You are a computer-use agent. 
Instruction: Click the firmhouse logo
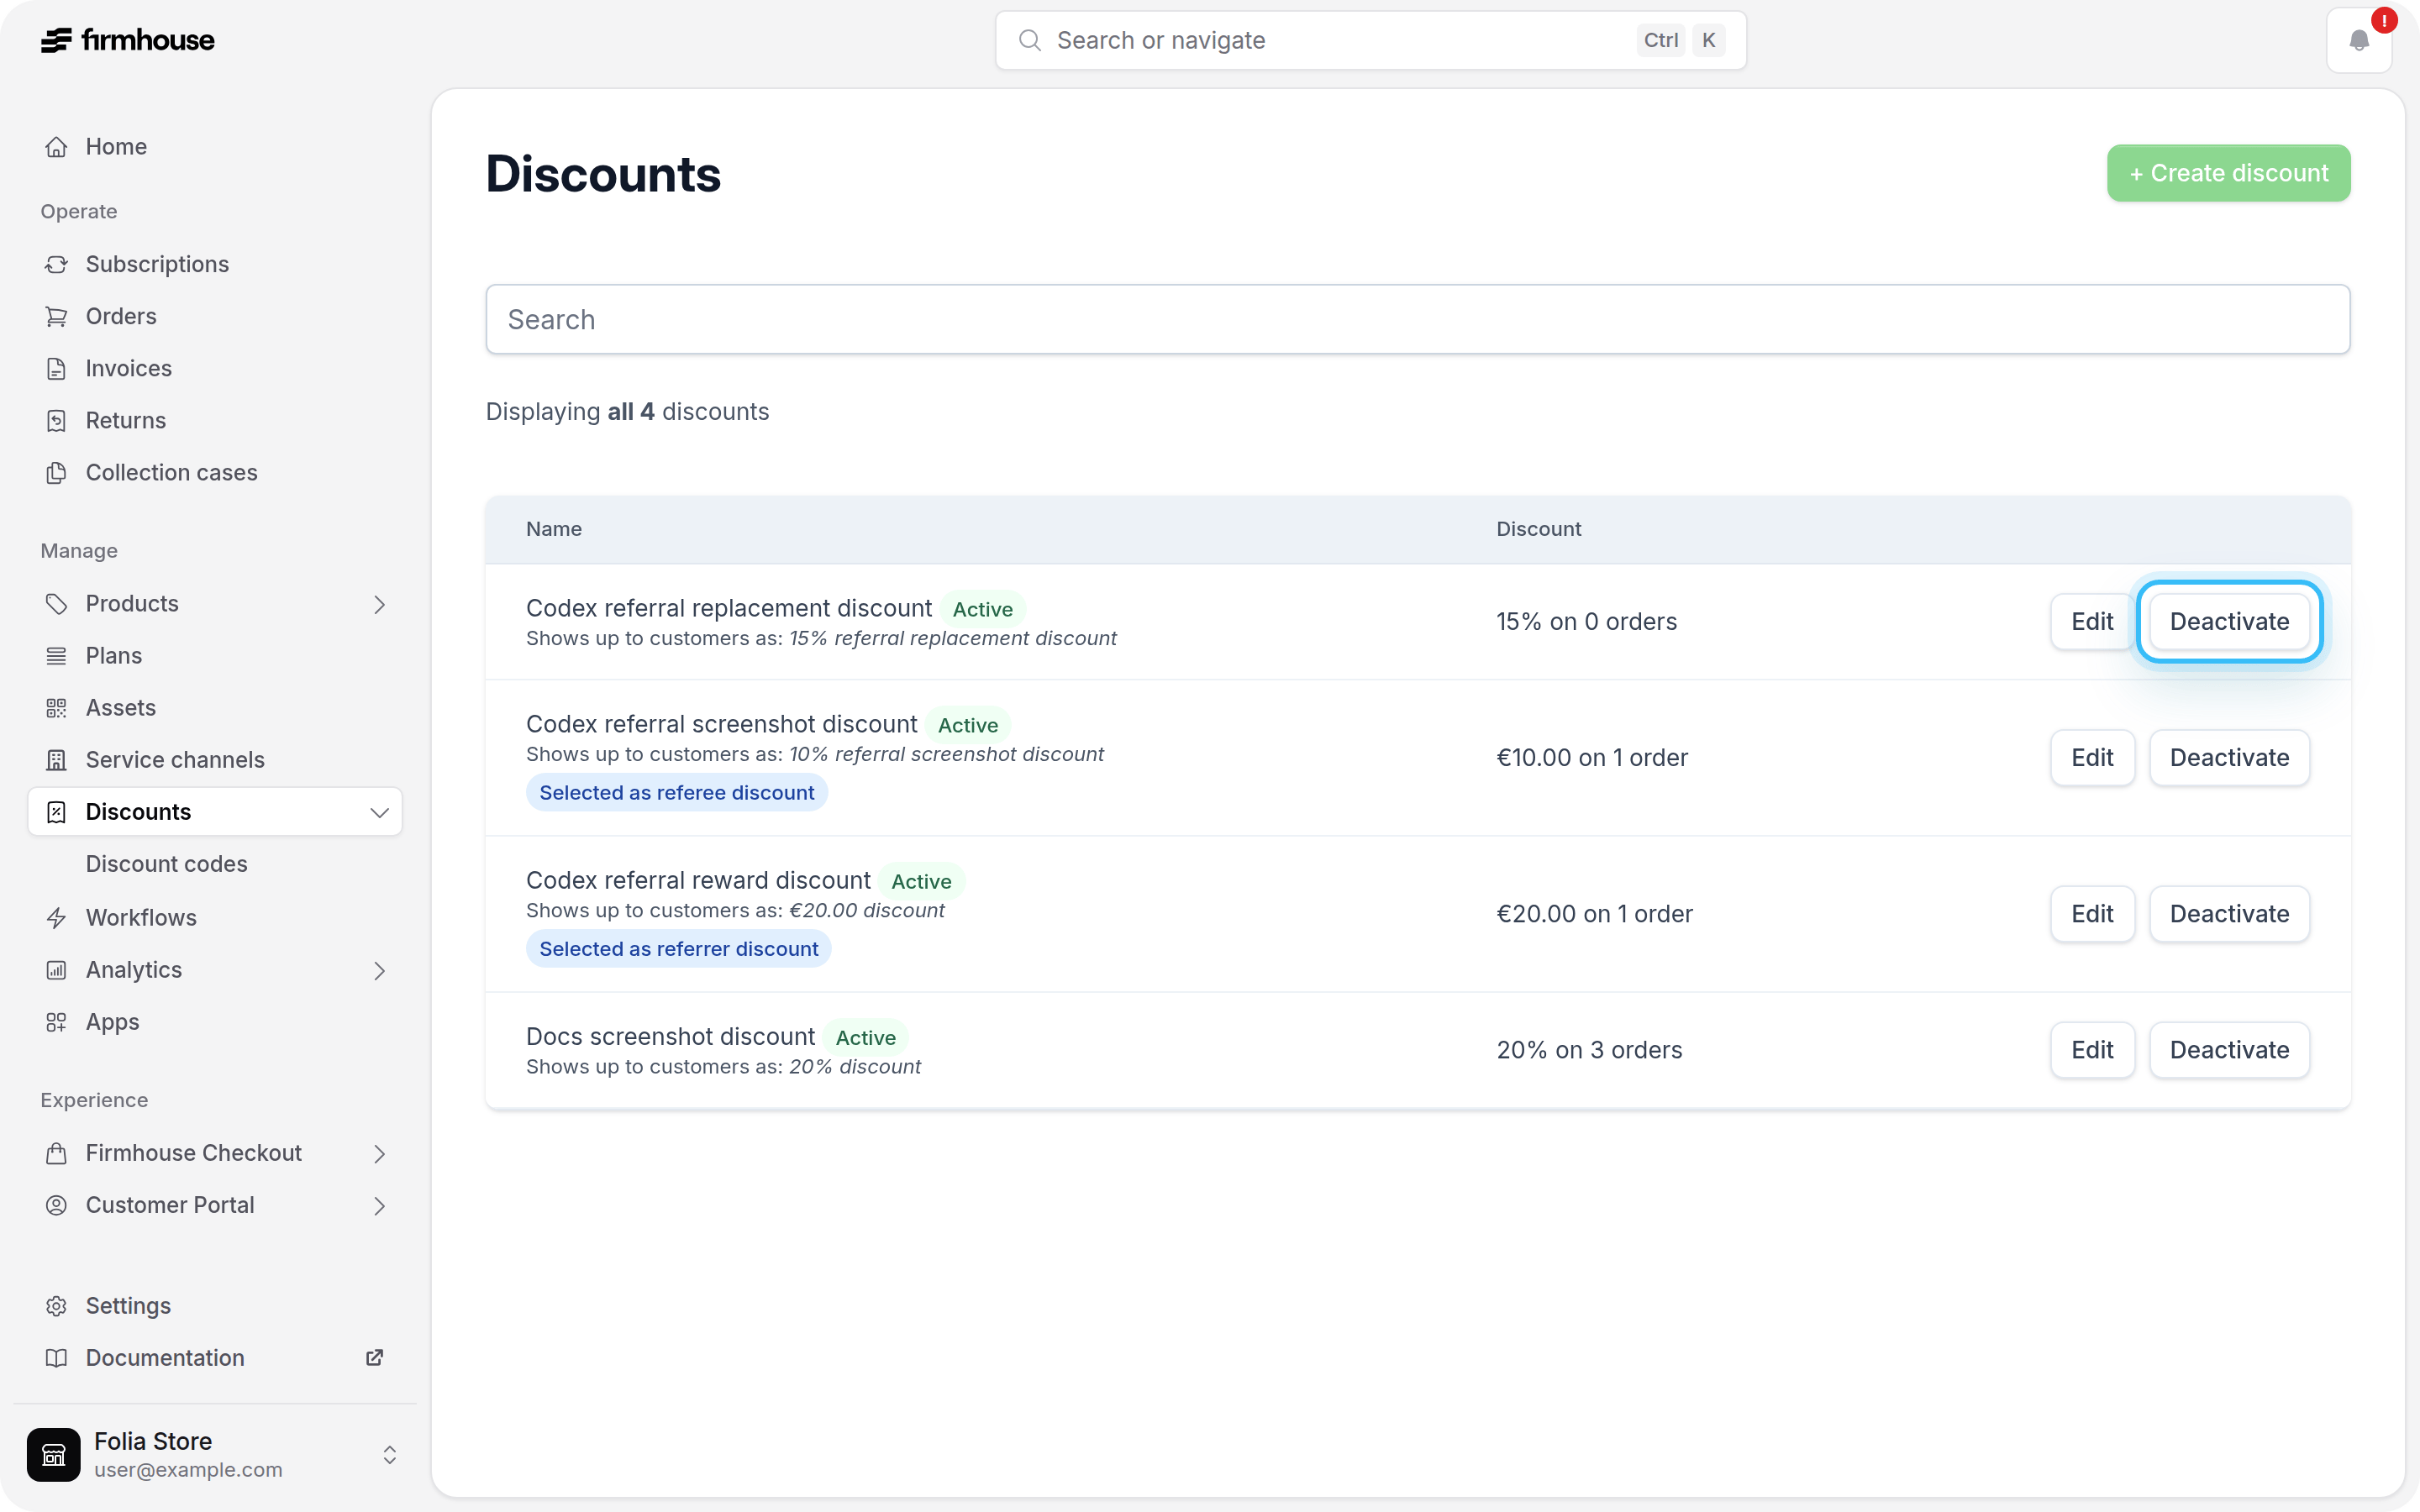tap(127, 40)
